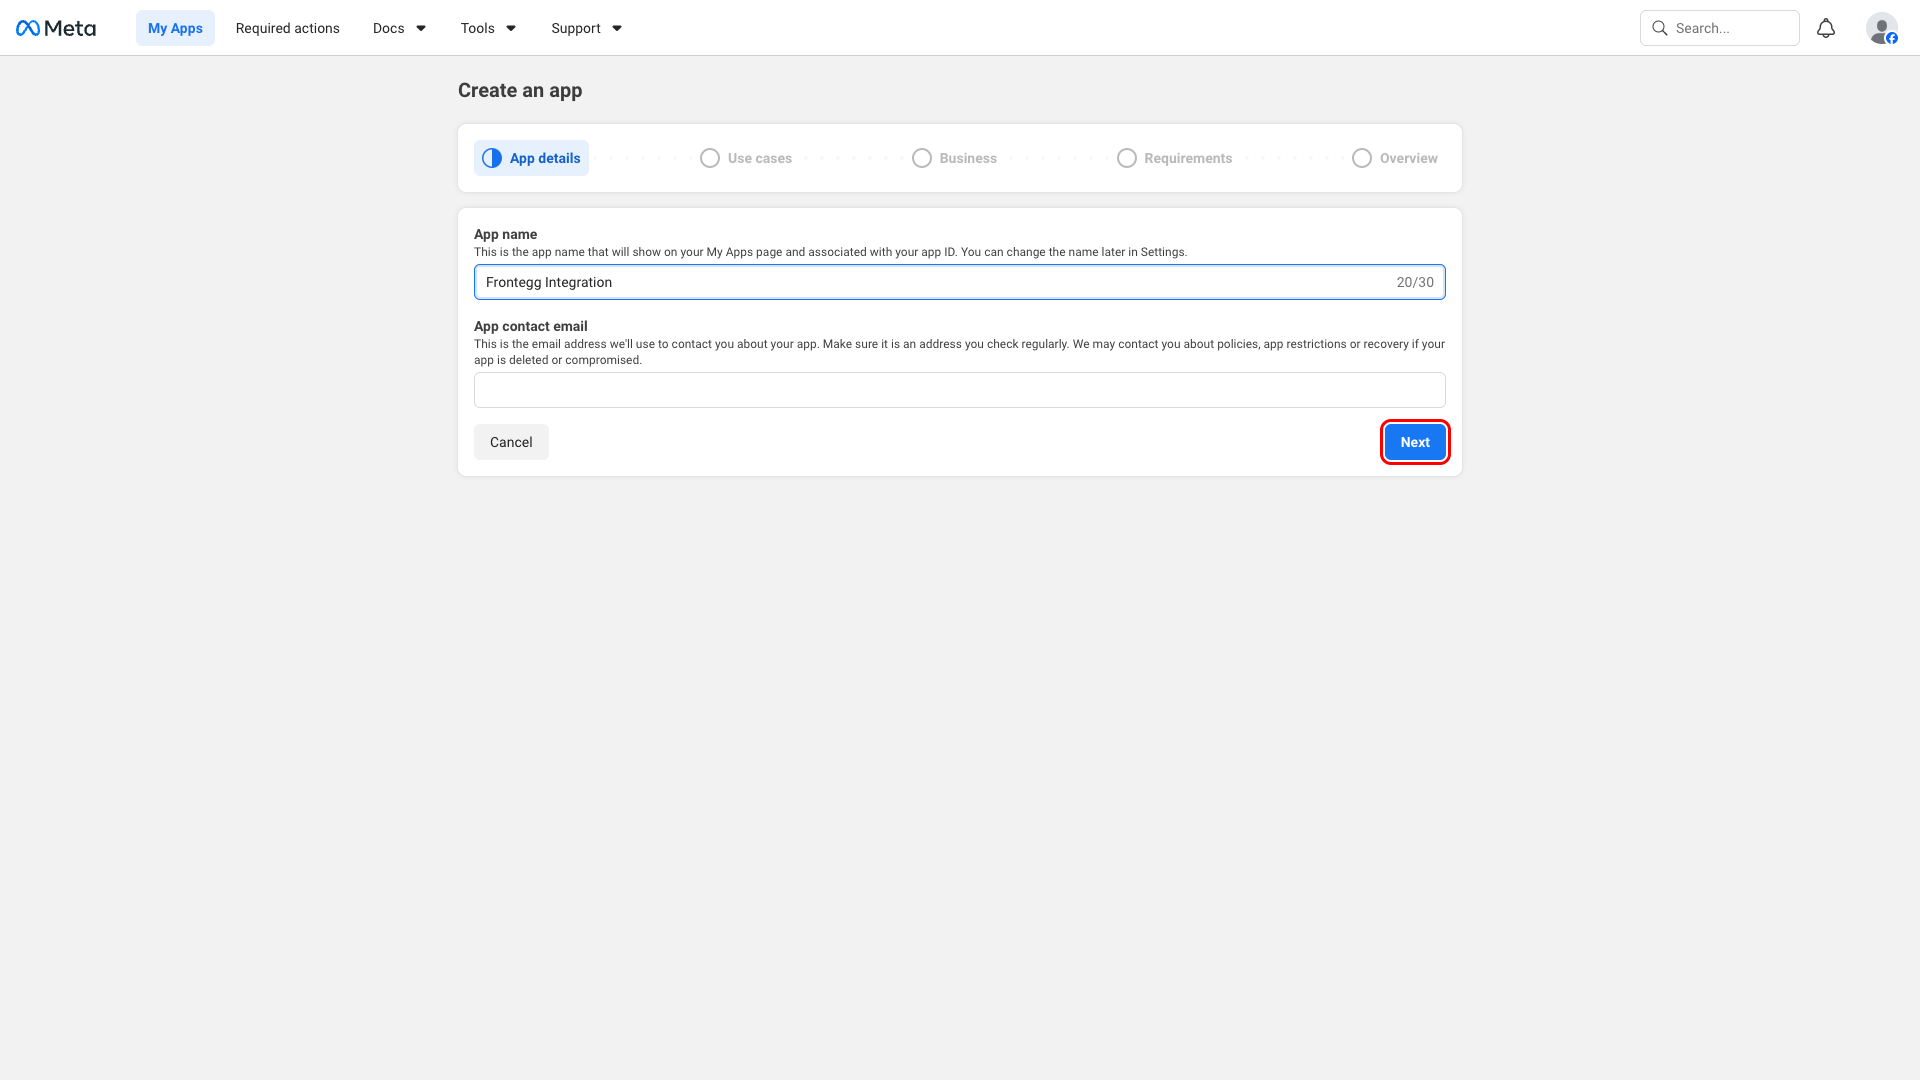The height and width of the screenshot is (1080, 1920).
Task: Expand the Docs dropdown arrow
Action: coord(421,28)
